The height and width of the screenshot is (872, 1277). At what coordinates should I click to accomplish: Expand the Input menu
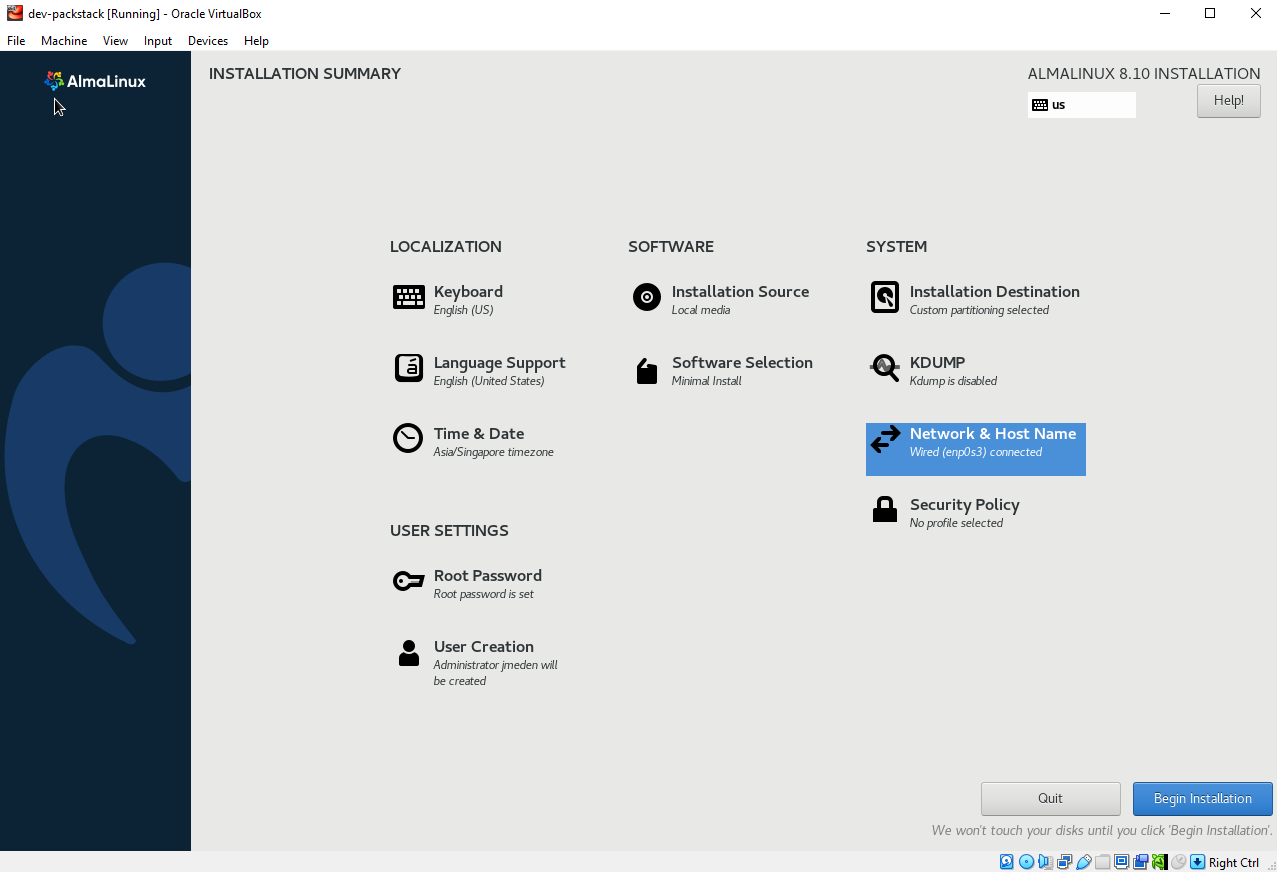(x=158, y=41)
